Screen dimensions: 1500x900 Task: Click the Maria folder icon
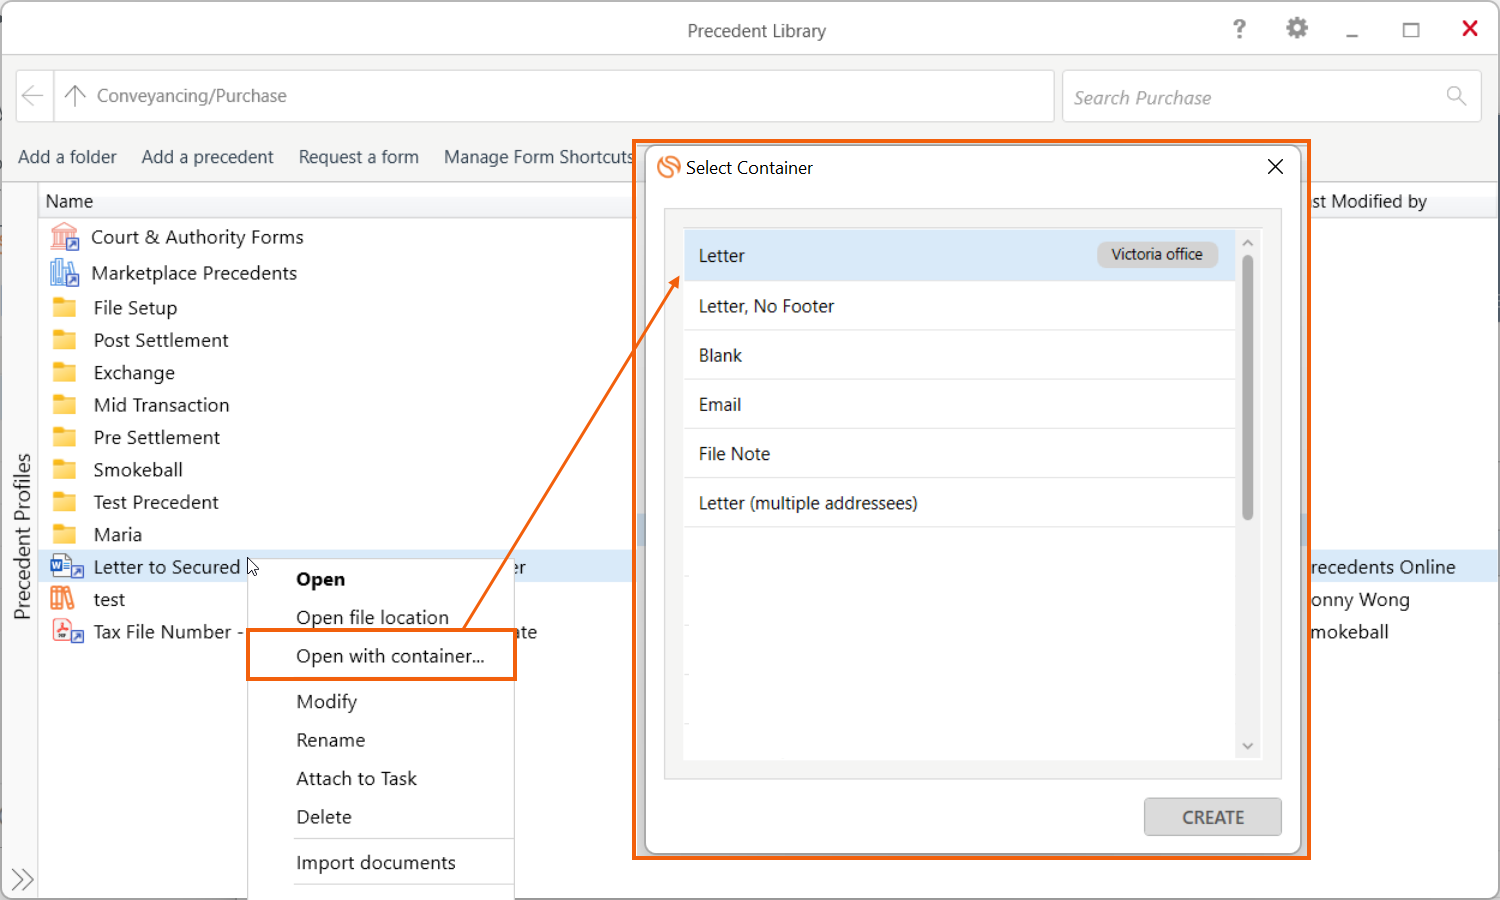click(65, 534)
